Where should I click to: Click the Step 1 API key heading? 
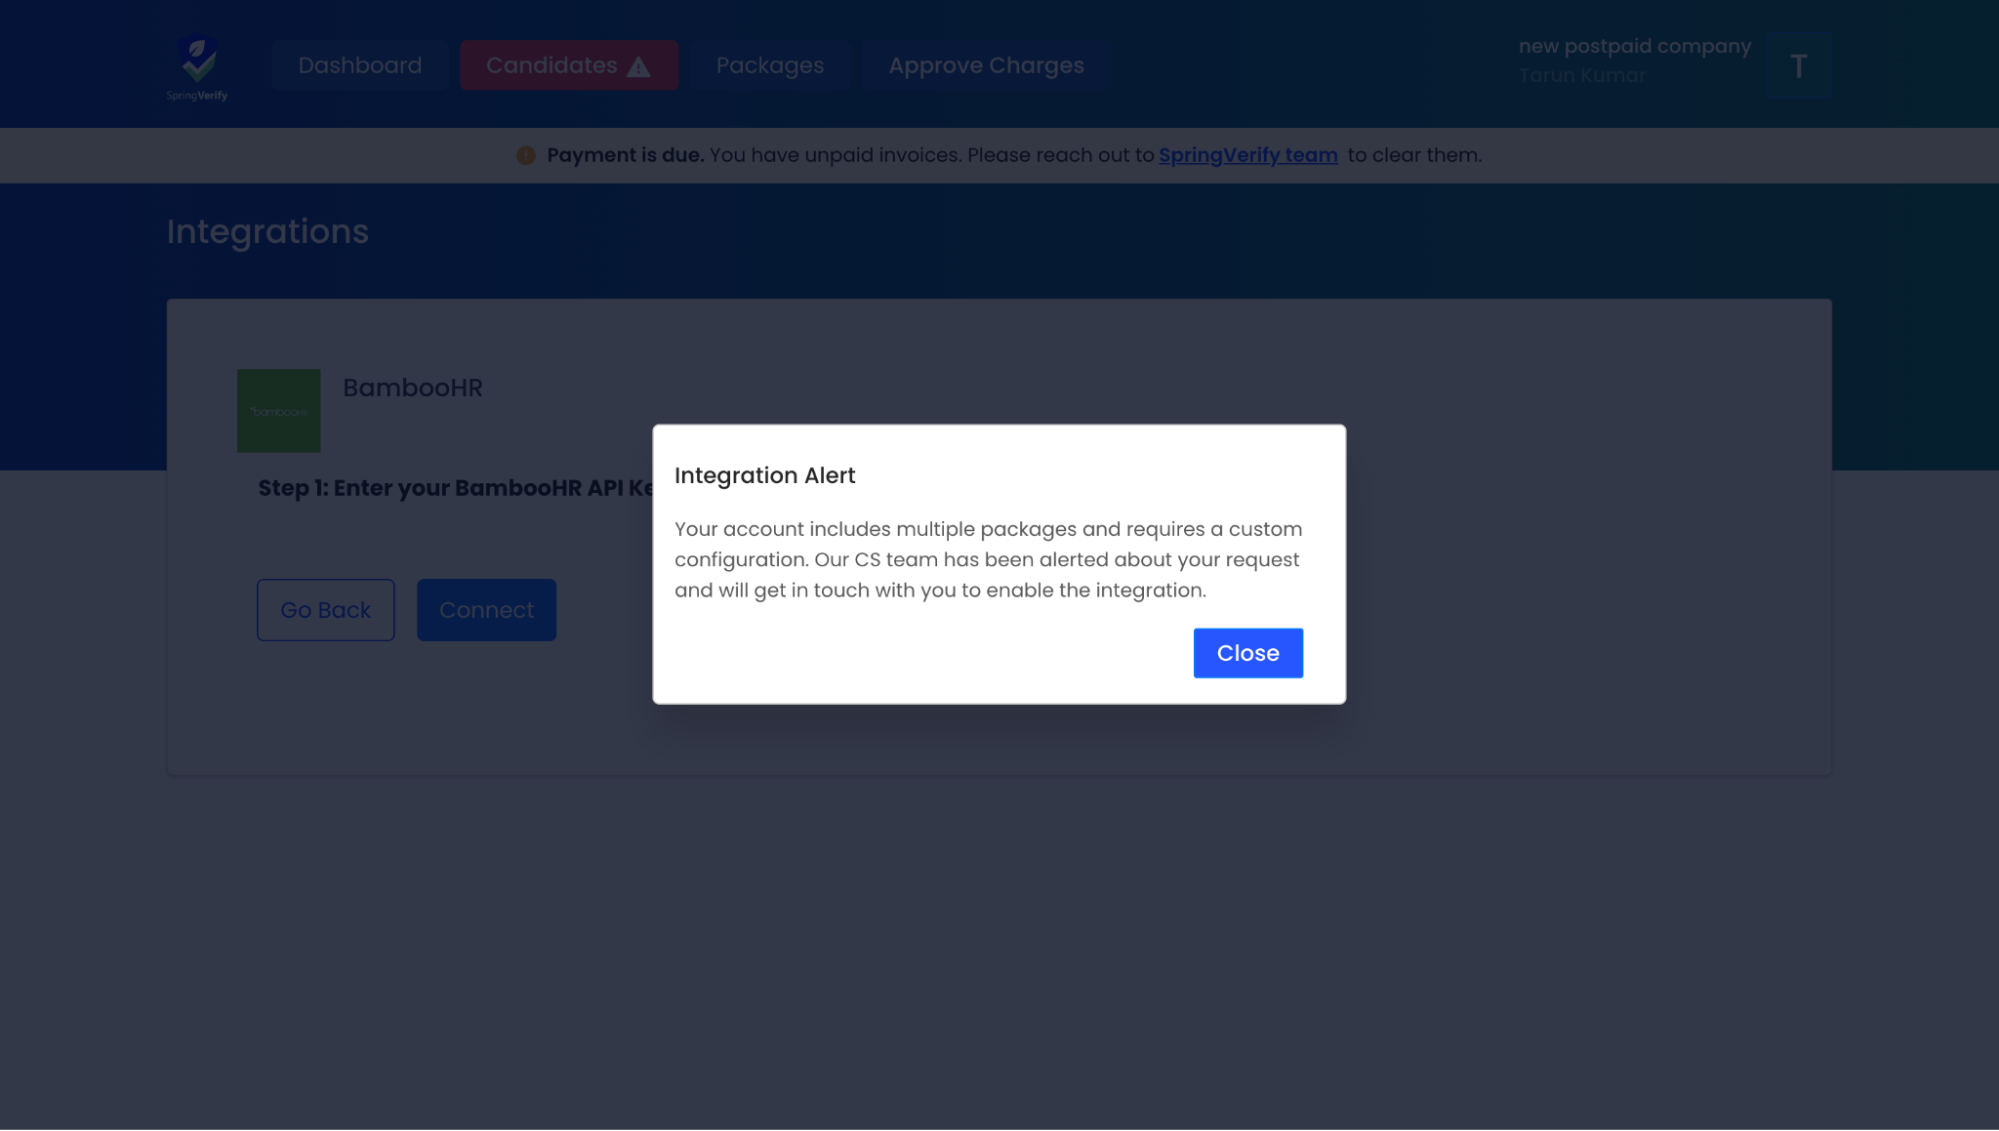(455, 488)
